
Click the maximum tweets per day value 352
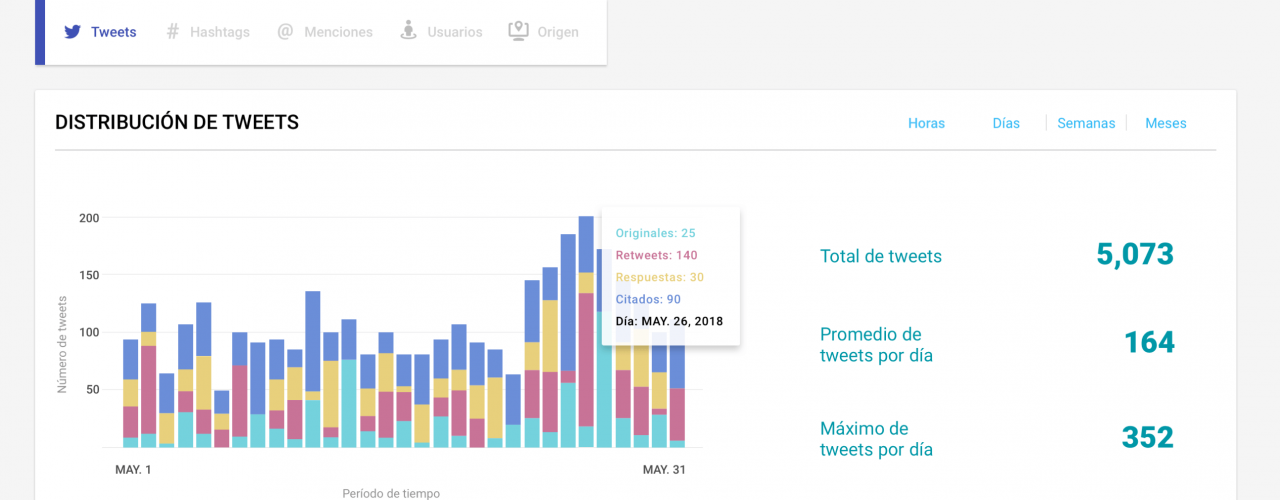(1147, 438)
